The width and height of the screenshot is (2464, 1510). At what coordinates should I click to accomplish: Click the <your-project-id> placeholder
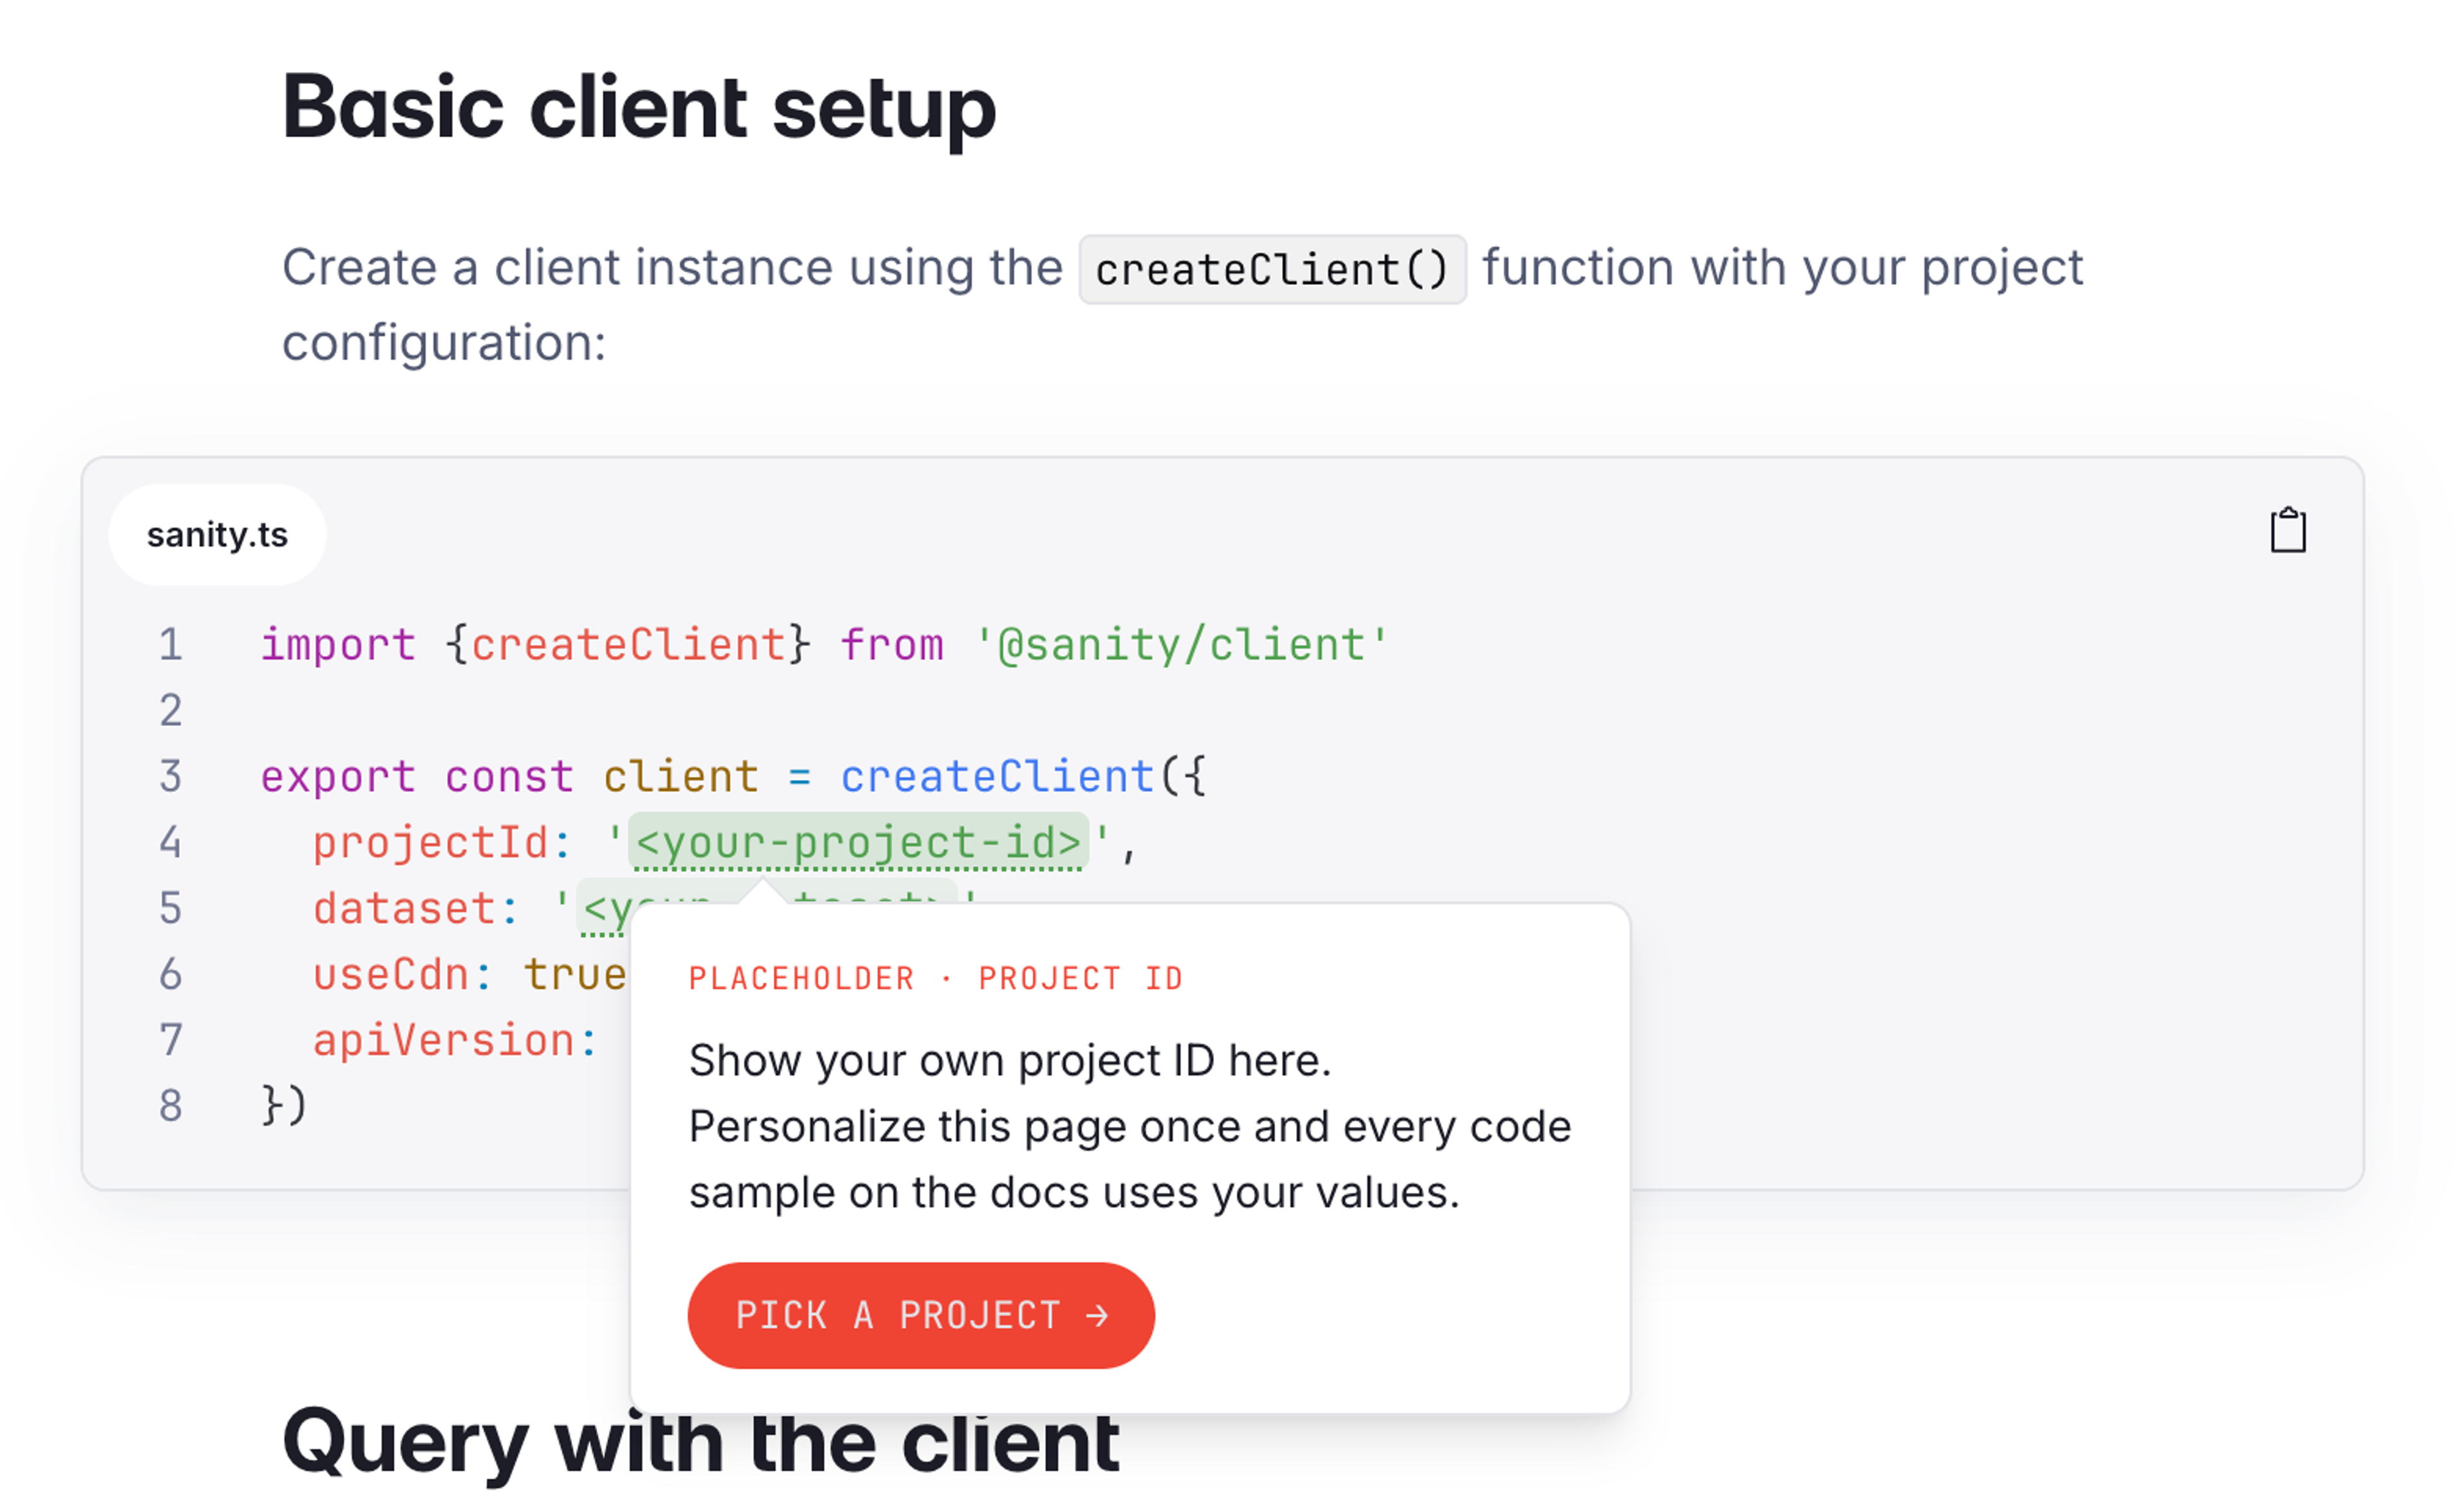pos(858,842)
